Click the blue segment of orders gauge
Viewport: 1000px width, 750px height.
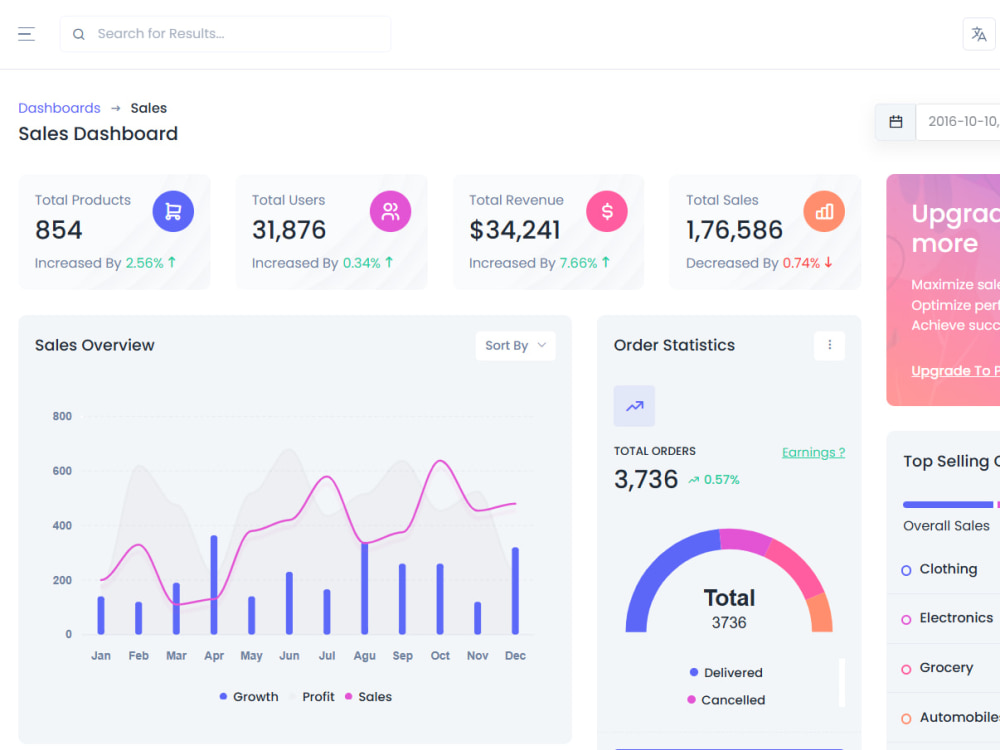660,570
